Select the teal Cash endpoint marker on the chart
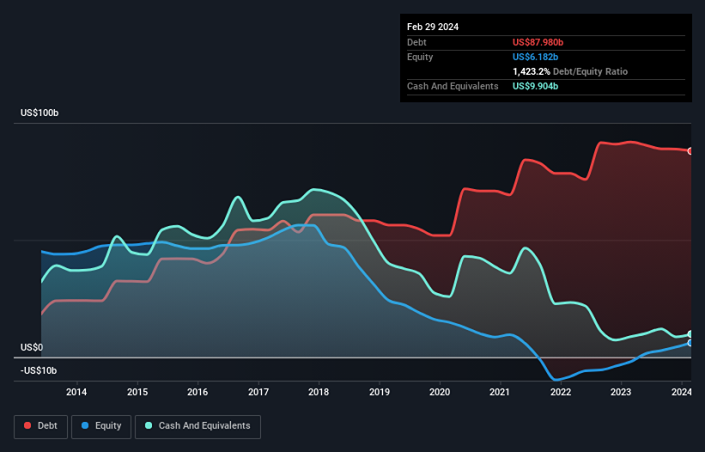 click(x=690, y=334)
